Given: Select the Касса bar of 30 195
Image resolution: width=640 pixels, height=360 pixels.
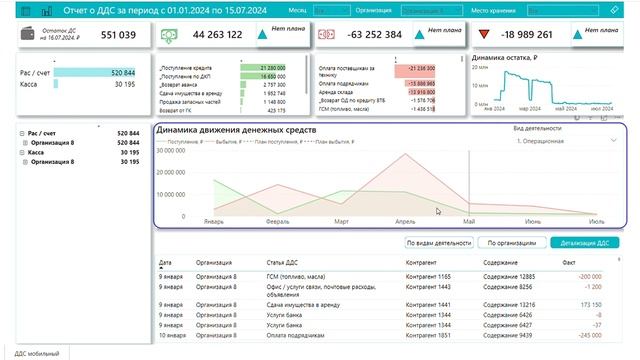Looking at the screenshot, I should click(56, 84).
